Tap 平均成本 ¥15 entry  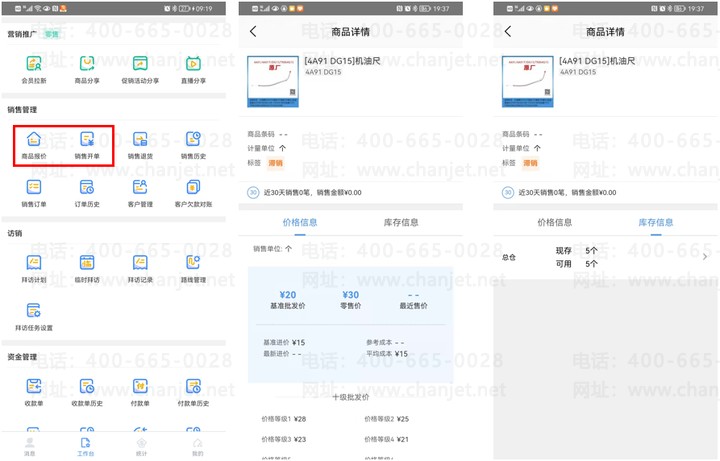coord(387,354)
